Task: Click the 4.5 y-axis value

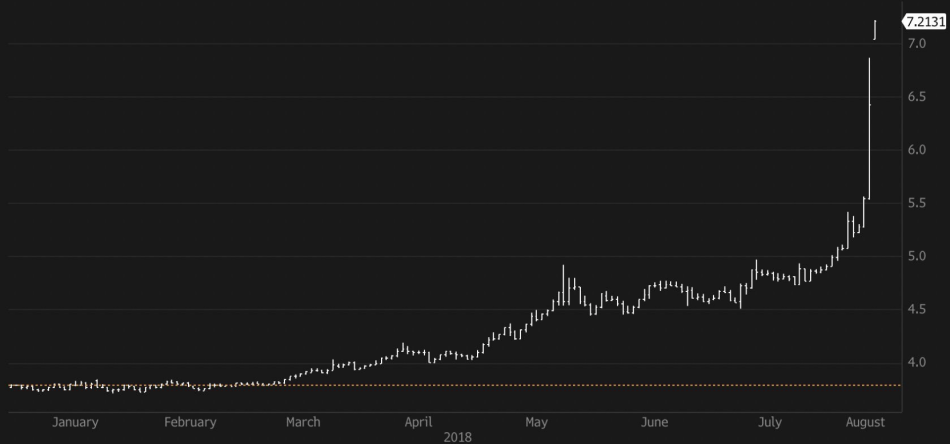Action: (x=916, y=310)
